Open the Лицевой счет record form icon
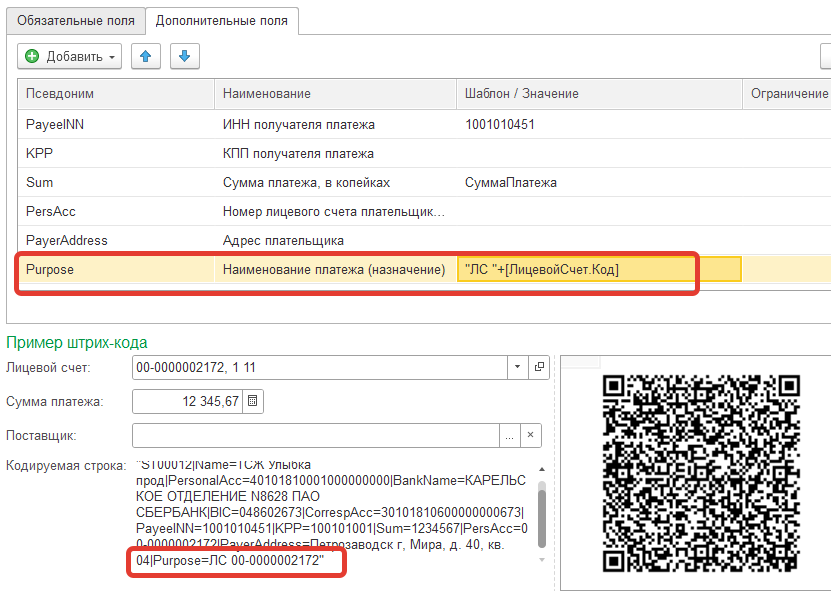The height and width of the screenshot is (602, 831). point(539,367)
